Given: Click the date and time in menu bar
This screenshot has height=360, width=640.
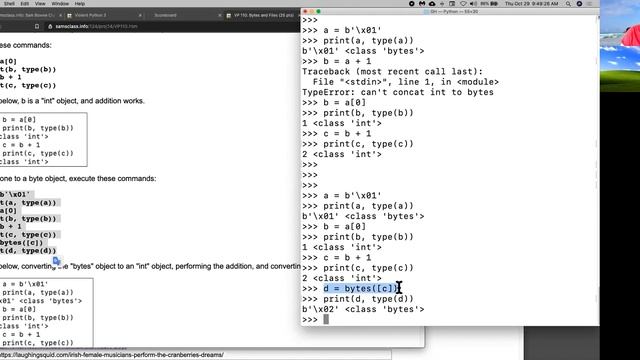Looking at the screenshot, I should point(531,4).
